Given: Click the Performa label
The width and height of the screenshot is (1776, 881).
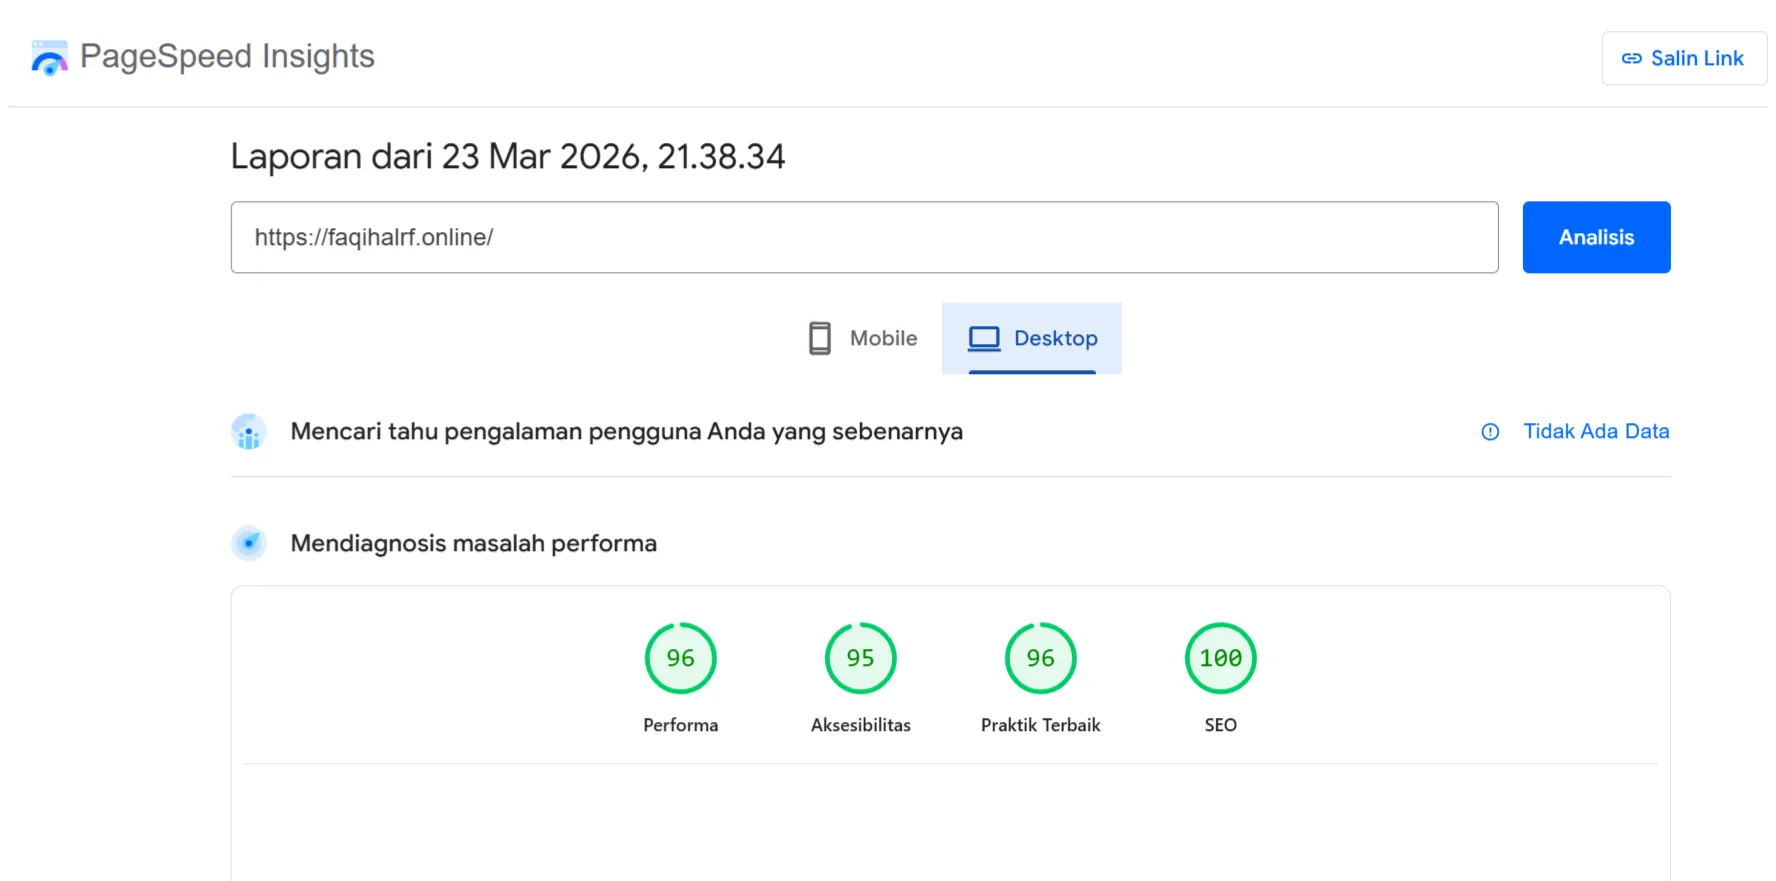Looking at the screenshot, I should tap(681, 725).
